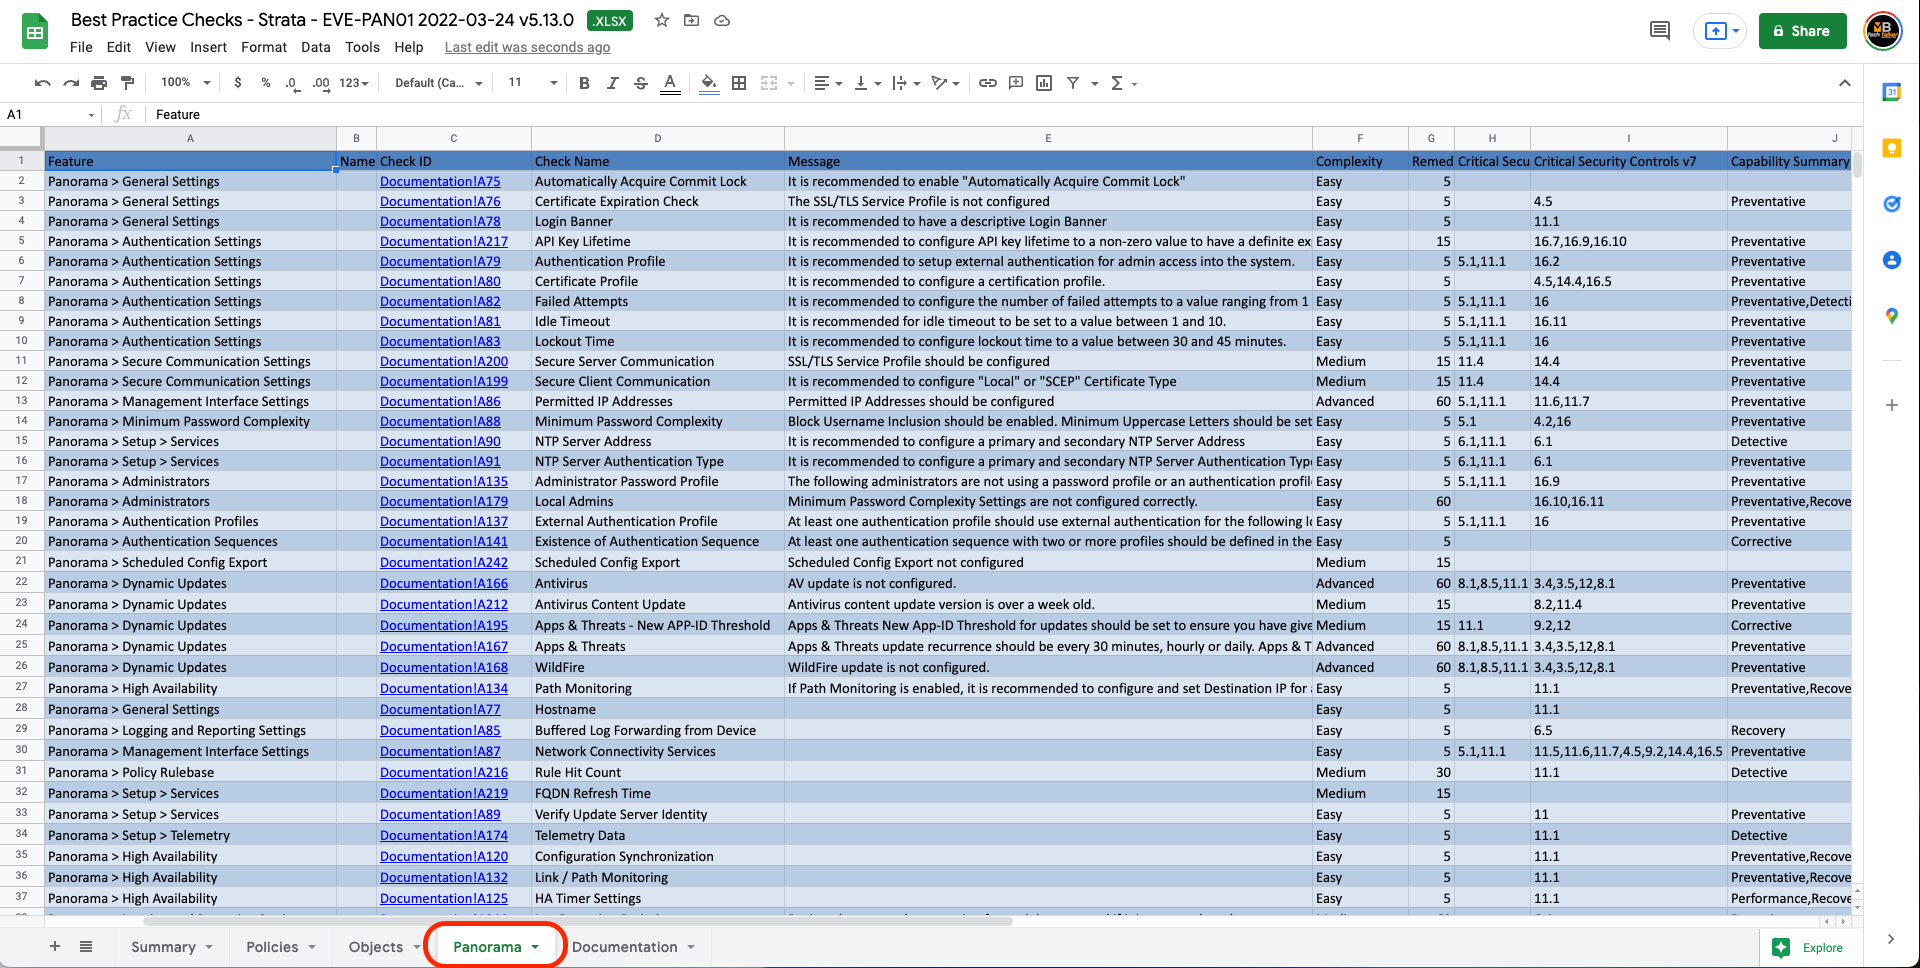Click the Print icon
Screen dimensions: 1920x968
[99, 83]
